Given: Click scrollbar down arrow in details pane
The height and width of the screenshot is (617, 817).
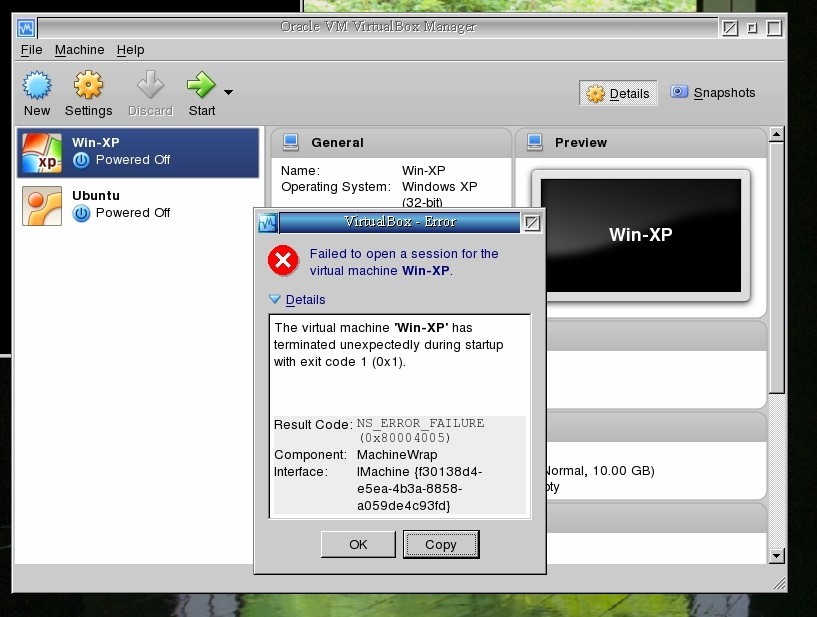Looking at the screenshot, I should tap(776, 556).
